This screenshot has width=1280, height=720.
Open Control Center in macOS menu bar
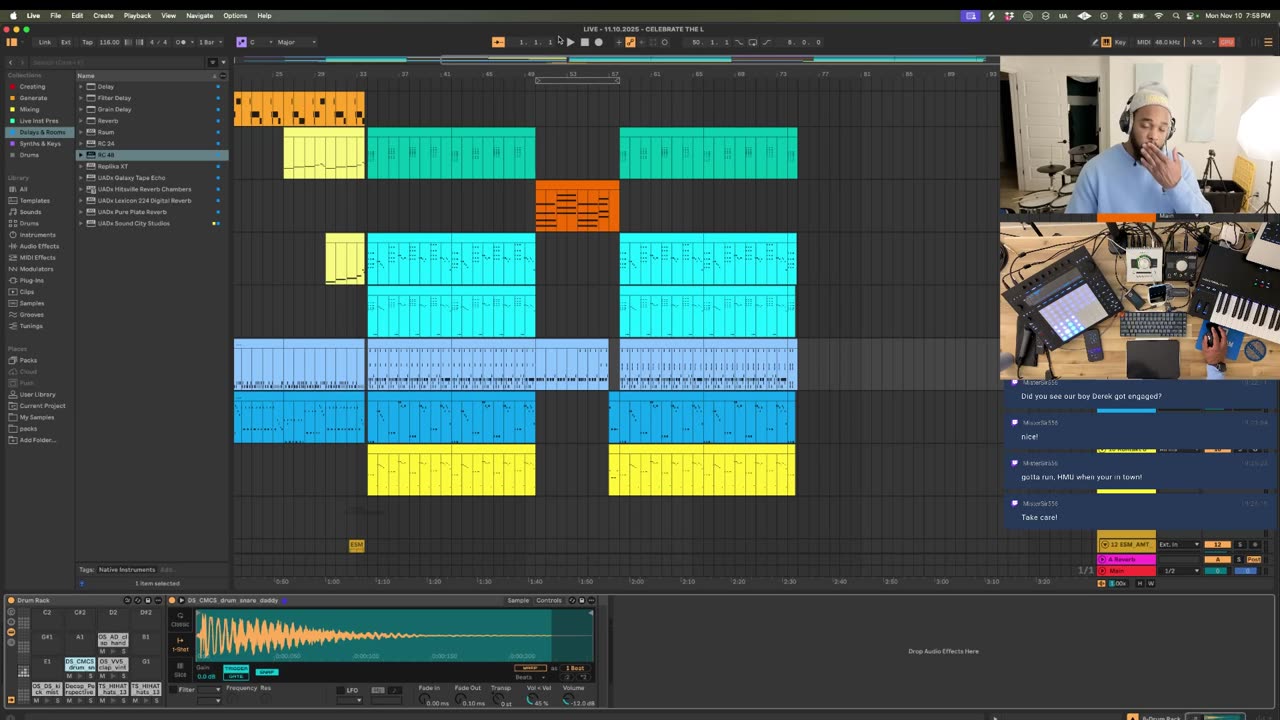pyautogui.click(x=1191, y=15)
